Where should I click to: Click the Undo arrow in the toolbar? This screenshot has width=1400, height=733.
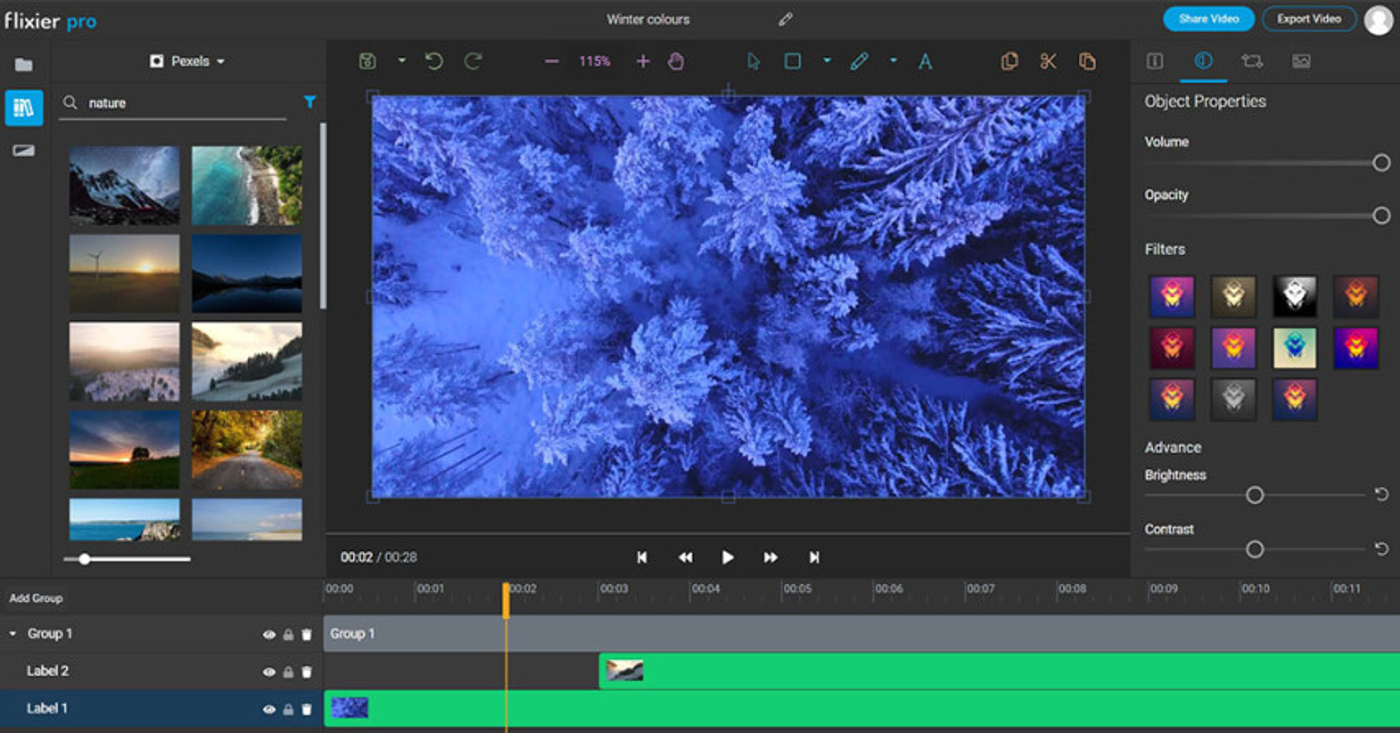pyautogui.click(x=433, y=61)
